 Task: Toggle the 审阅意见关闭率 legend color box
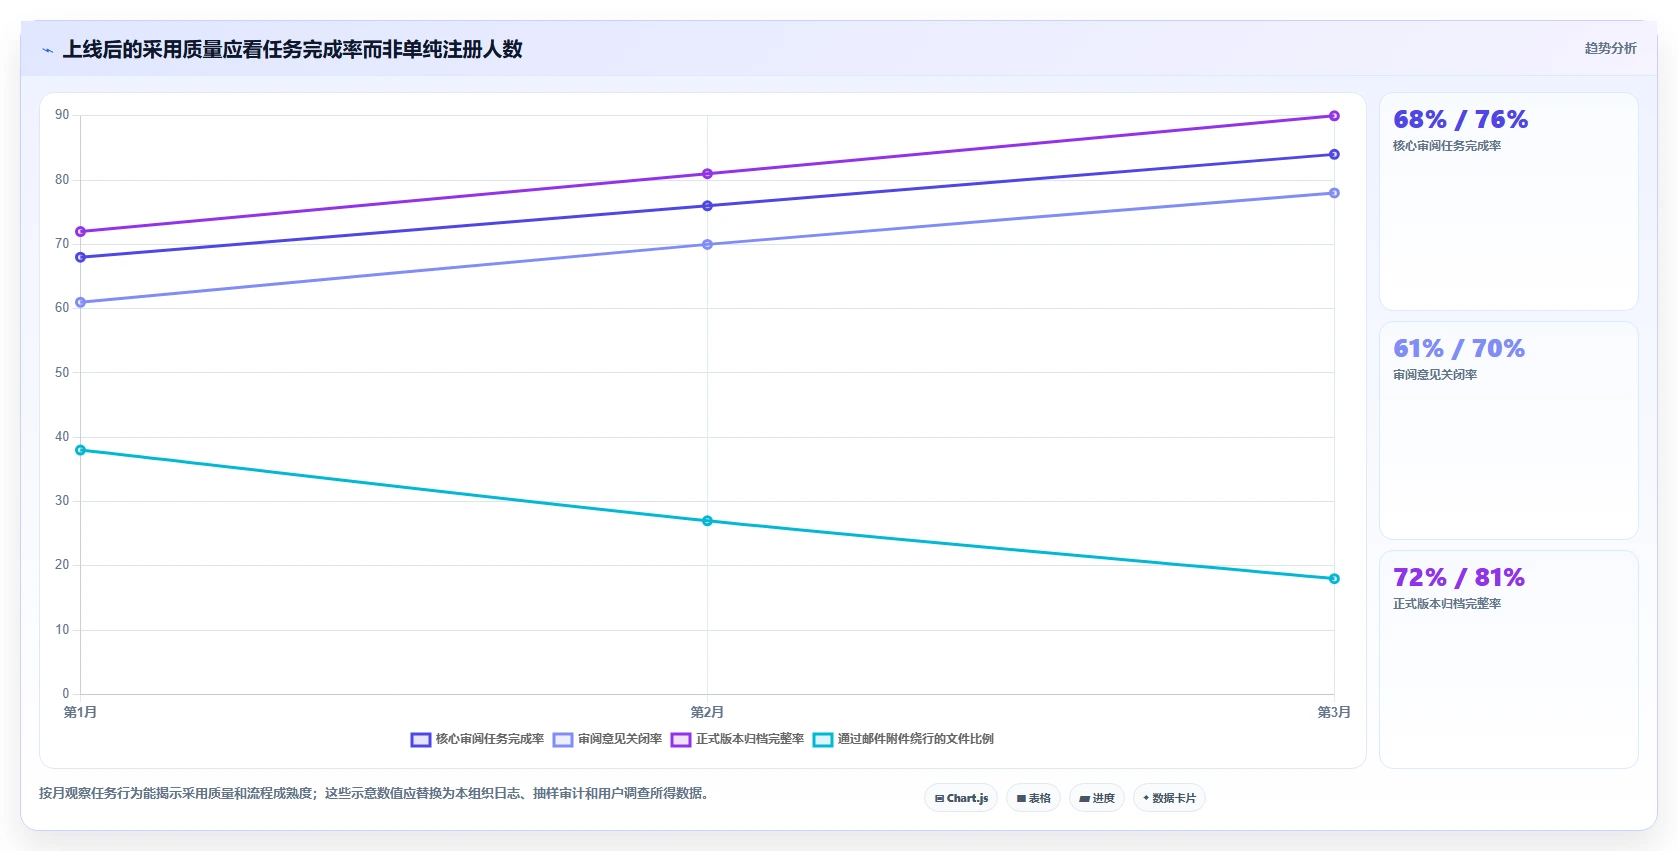point(563,740)
